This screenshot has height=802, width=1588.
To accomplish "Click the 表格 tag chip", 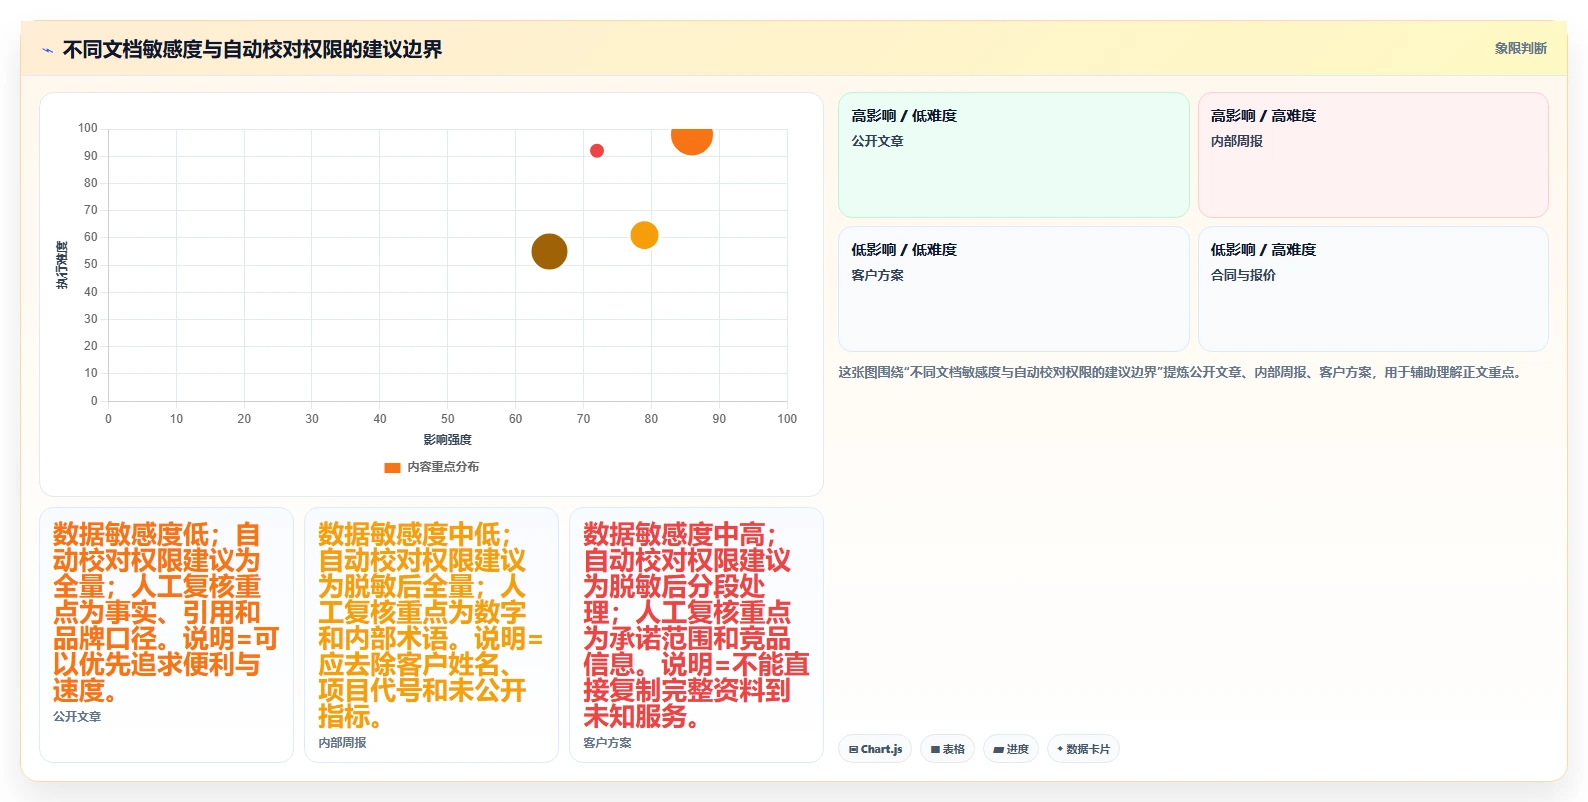I will point(947,749).
